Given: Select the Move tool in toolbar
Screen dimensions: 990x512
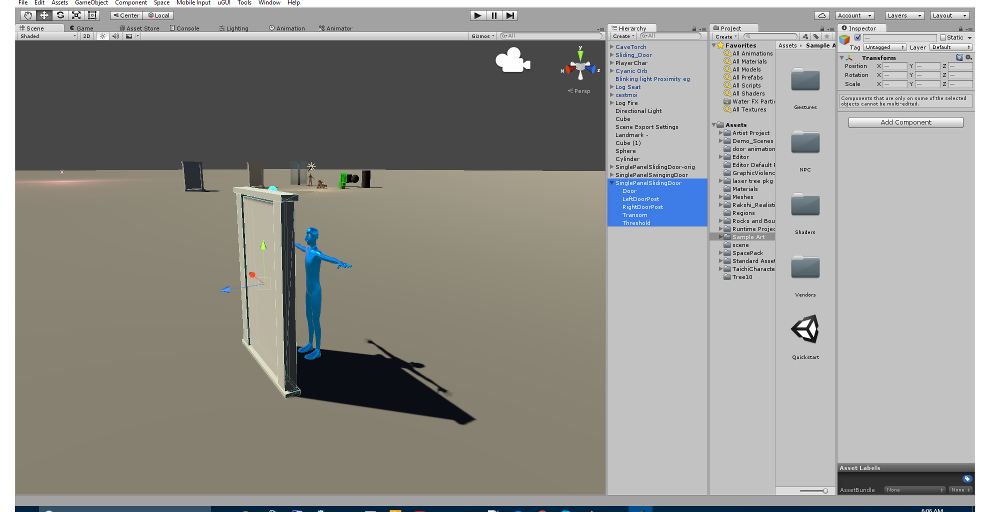Looking at the screenshot, I should [x=44, y=15].
